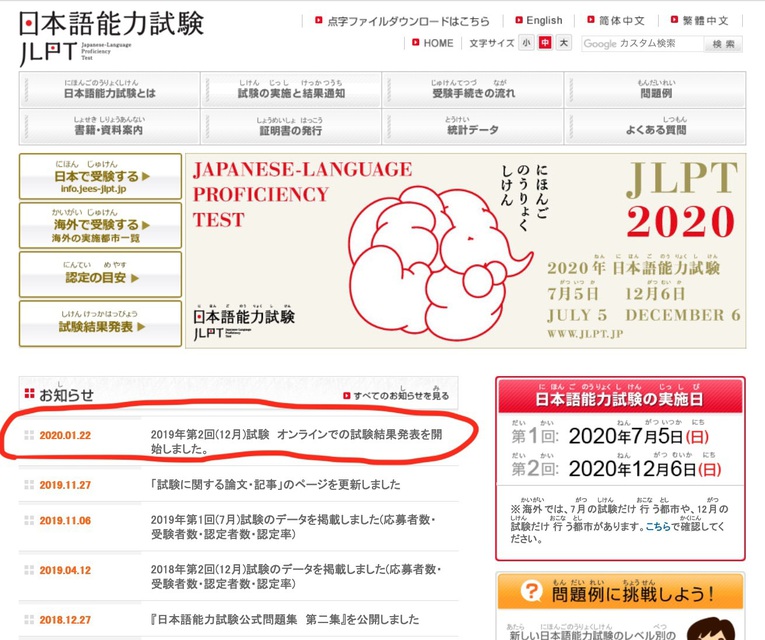Image resolution: width=765 pixels, height=640 pixels.
Task: Switch site language to English
Action: click(x=544, y=20)
